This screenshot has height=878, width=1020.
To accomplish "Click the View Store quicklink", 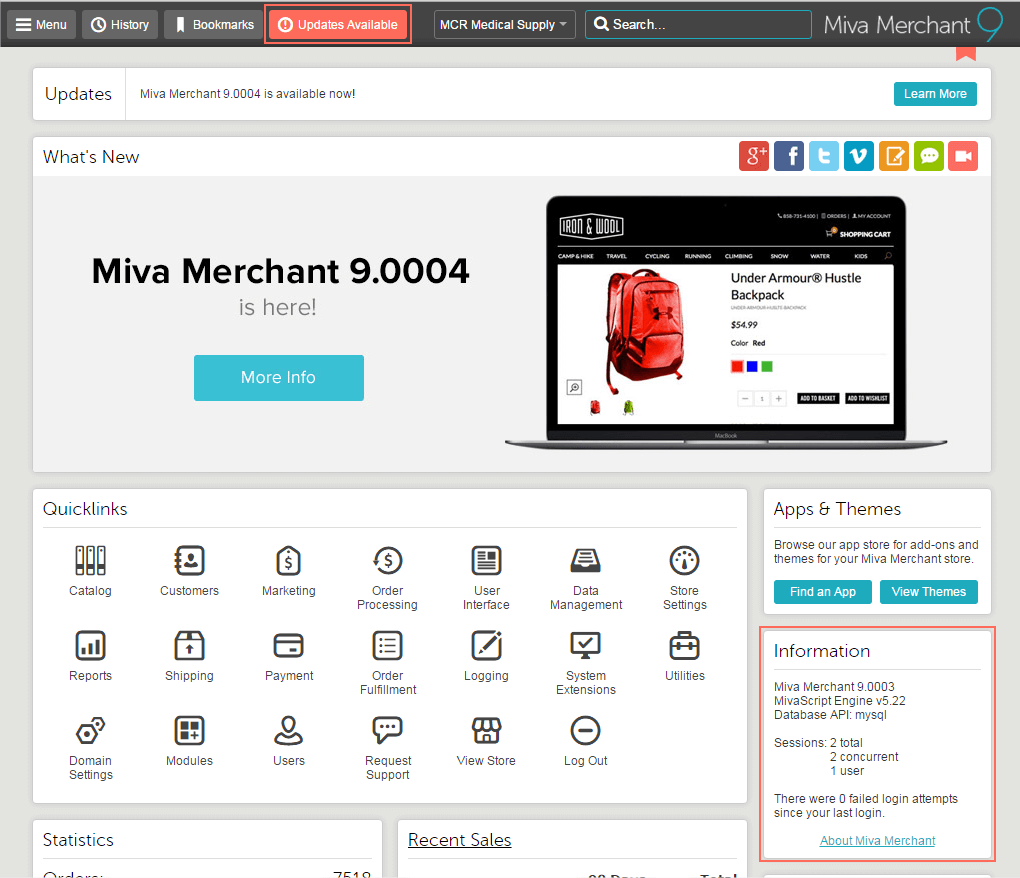I will pyautogui.click(x=486, y=741).
